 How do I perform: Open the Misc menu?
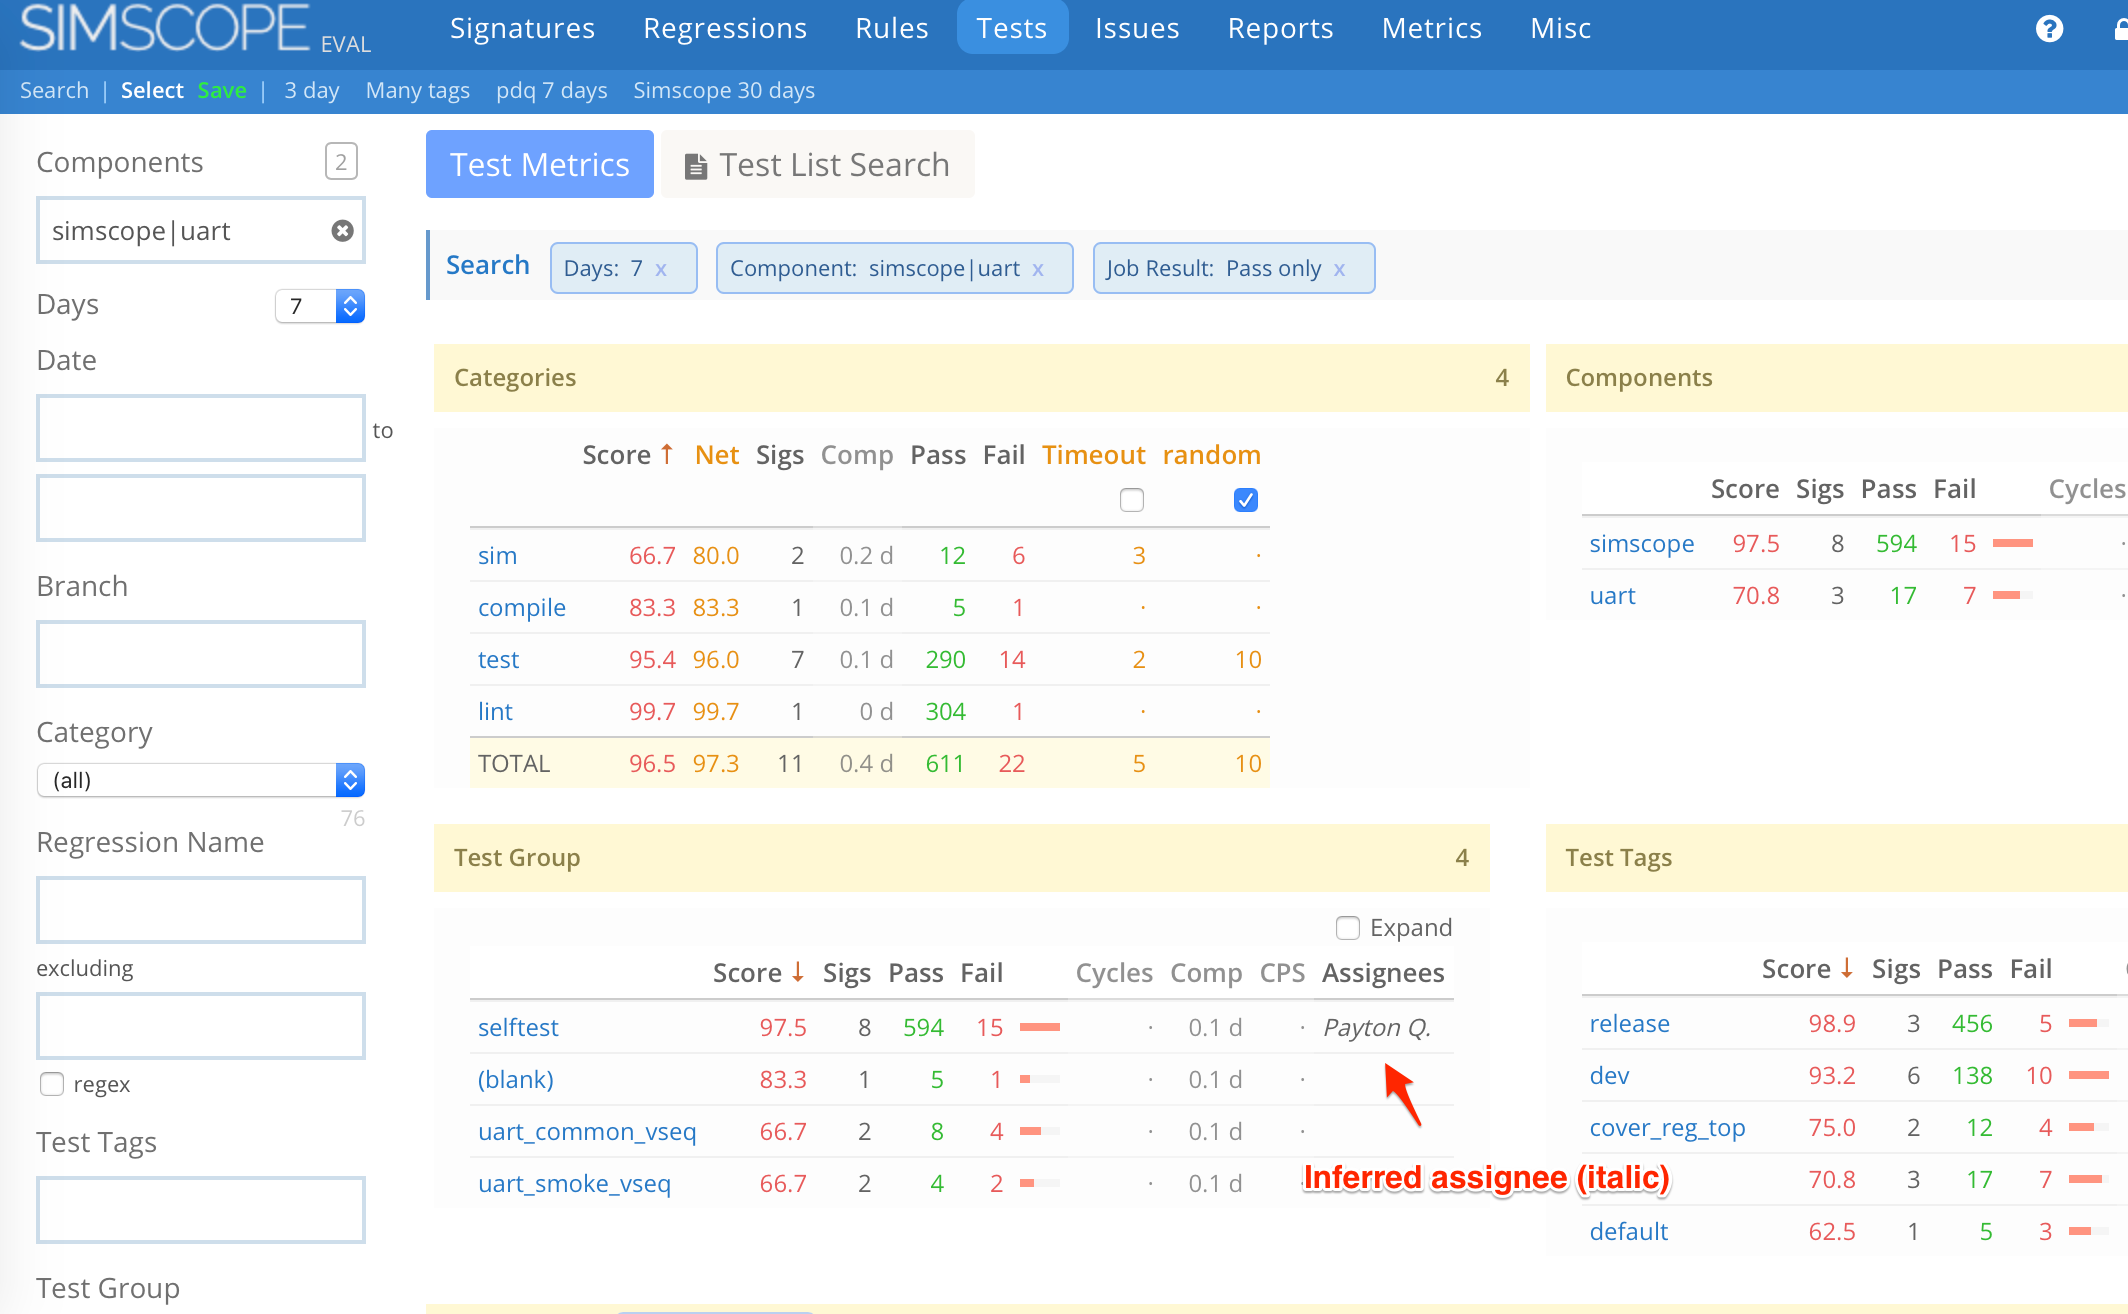(x=1561, y=28)
